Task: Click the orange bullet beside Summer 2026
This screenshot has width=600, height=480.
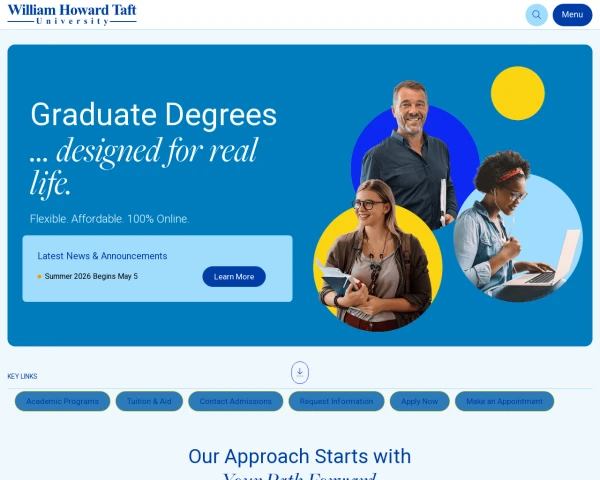Action: tap(39, 276)
